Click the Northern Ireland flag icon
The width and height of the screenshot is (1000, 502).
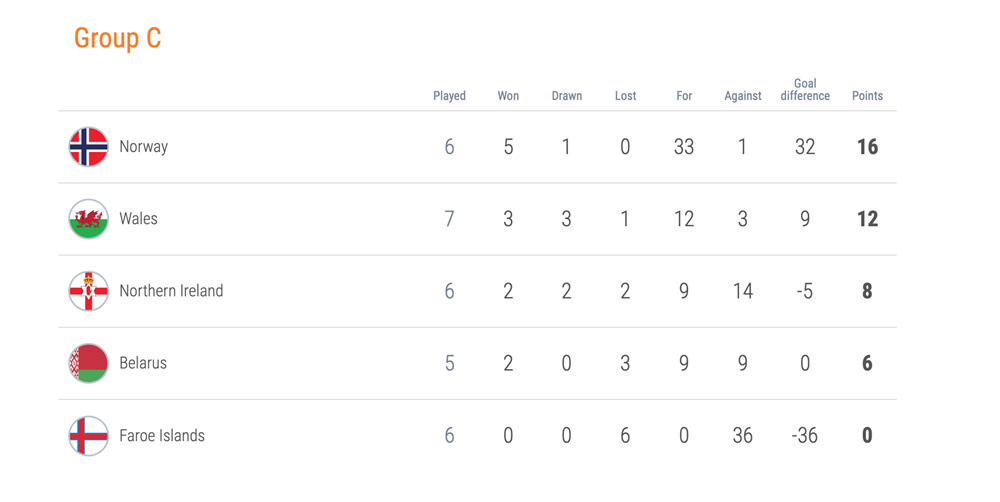pos(89,291)
